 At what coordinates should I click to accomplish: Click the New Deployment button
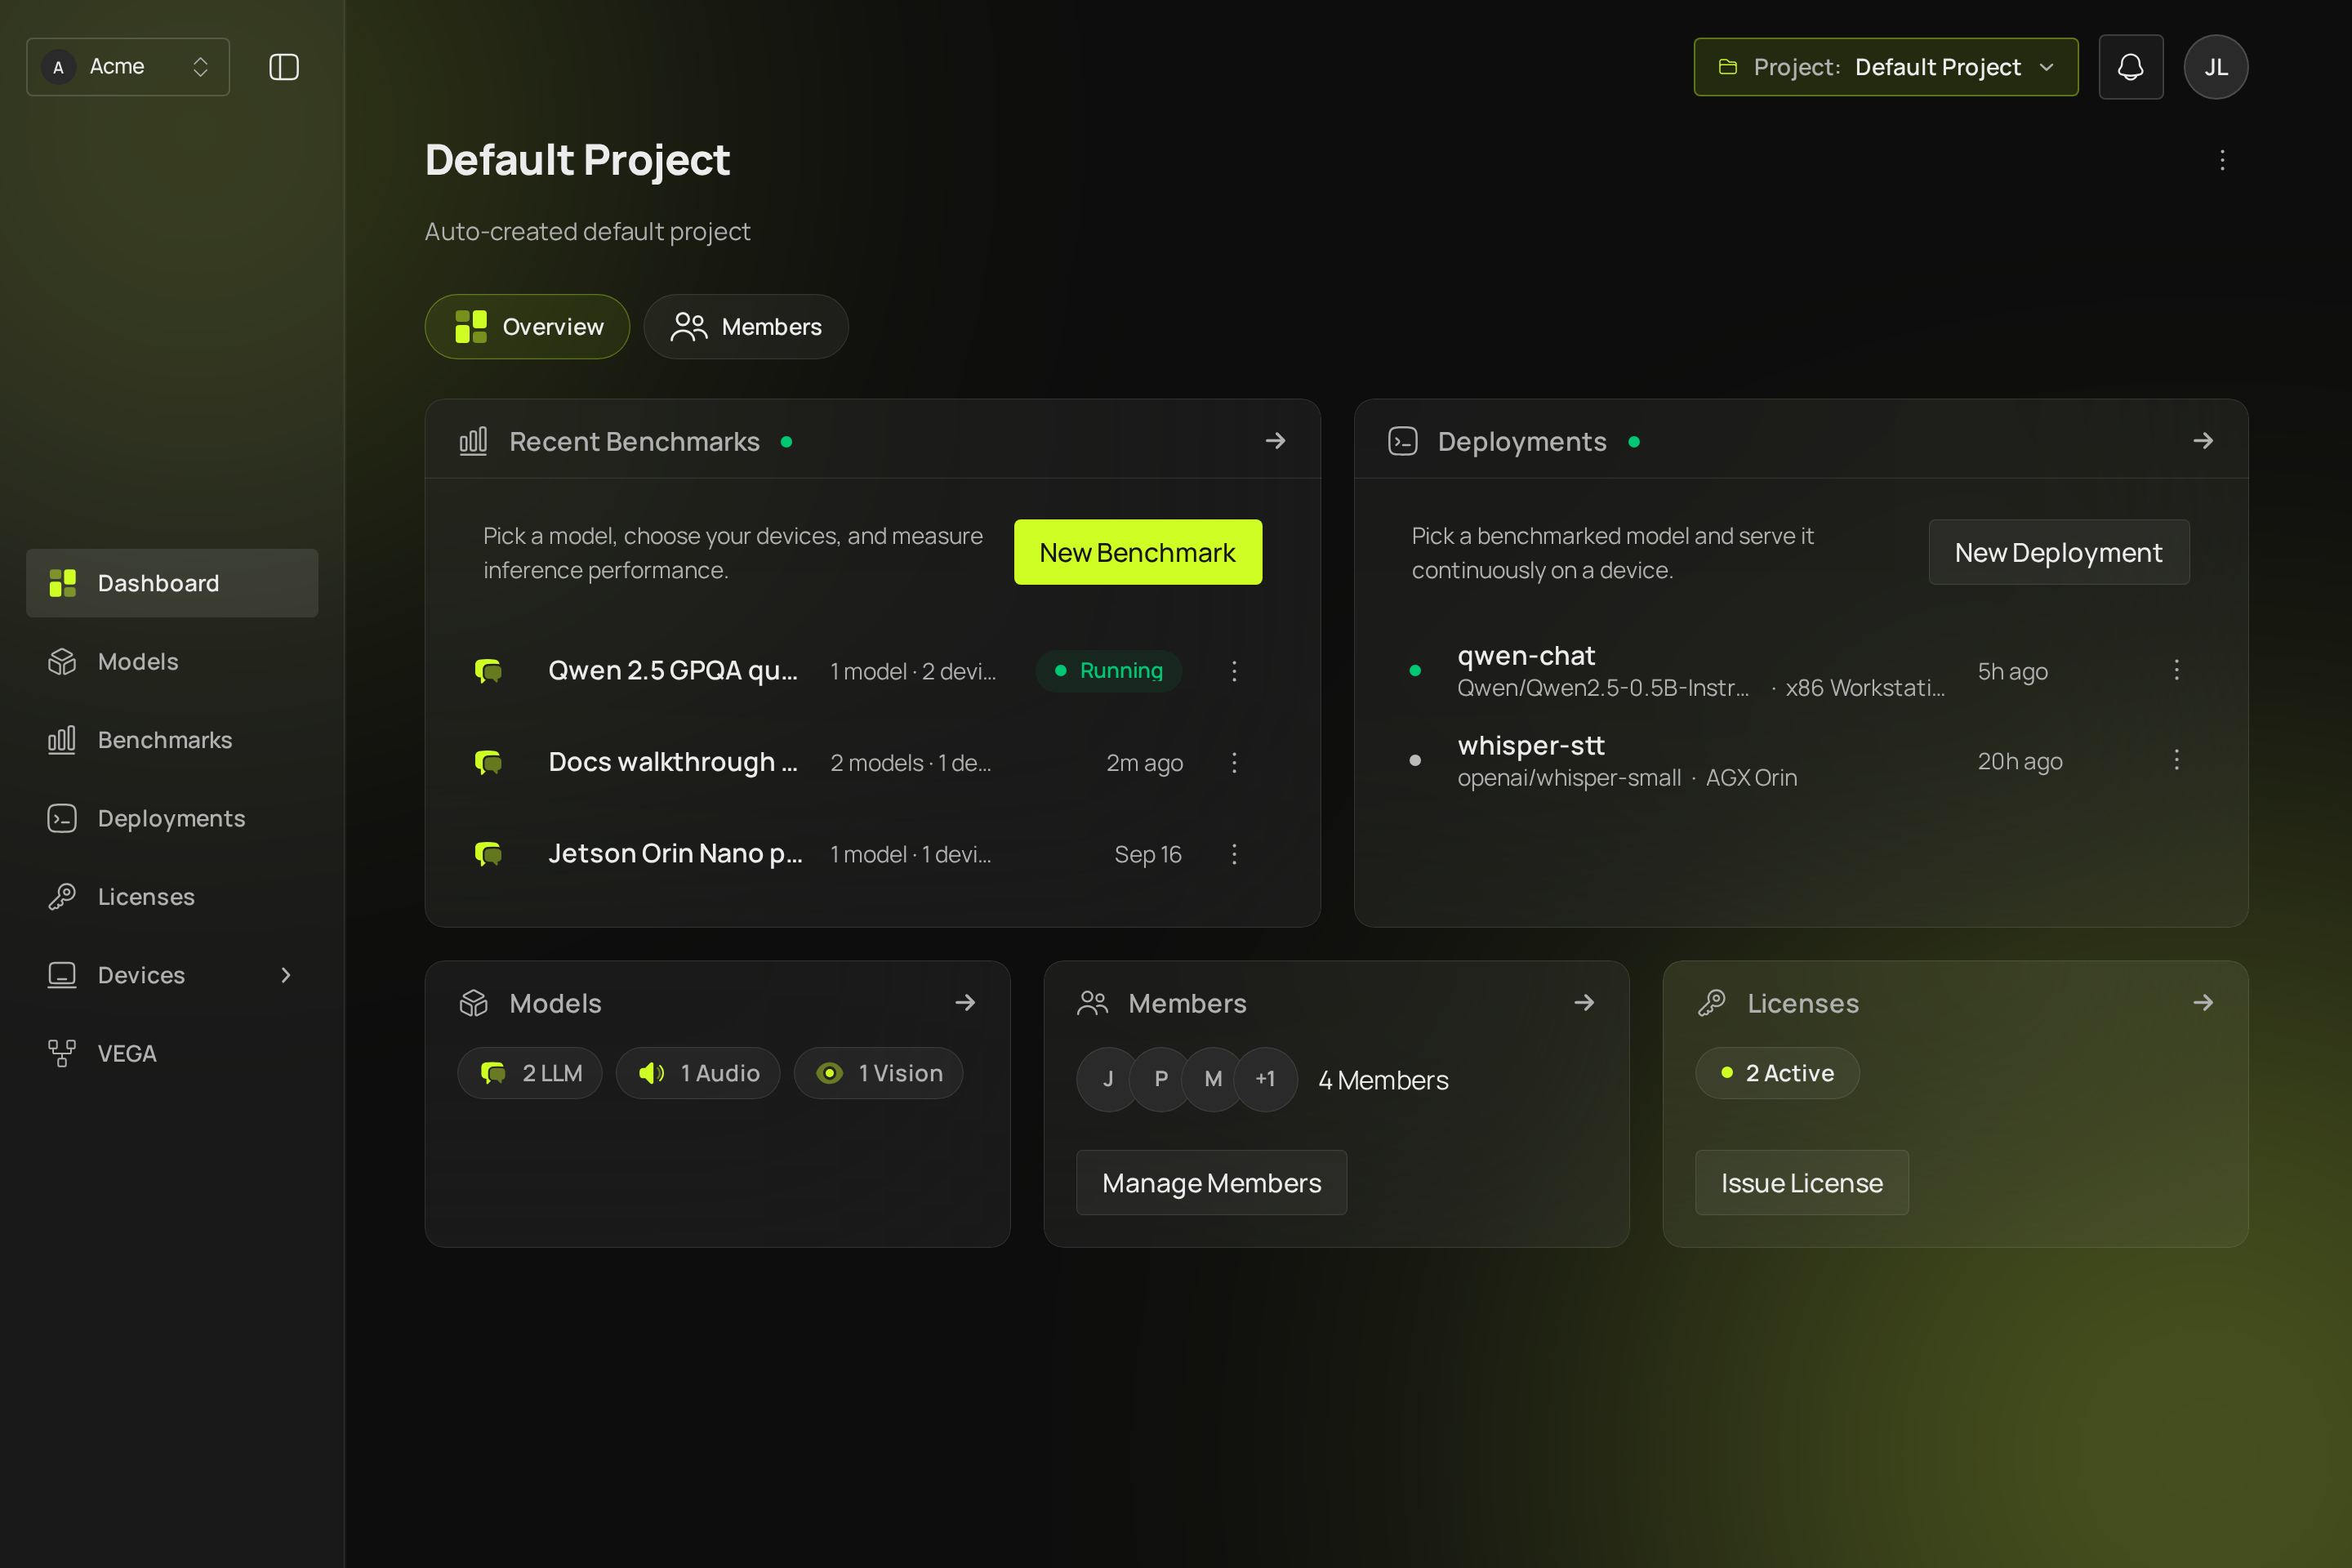click(x=2059, y=552)
